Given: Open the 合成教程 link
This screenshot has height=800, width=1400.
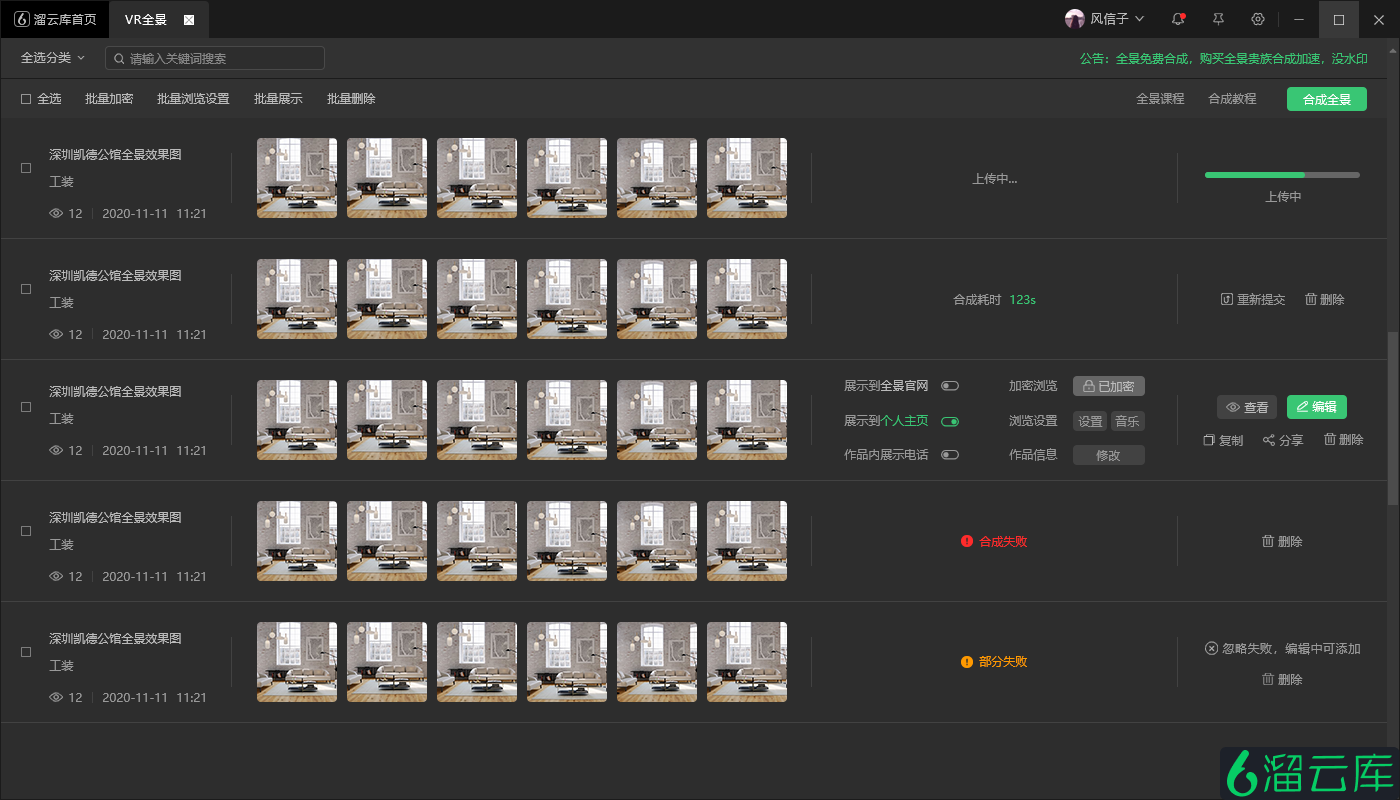Looking at the screenshot, I should pos(1232,99).
